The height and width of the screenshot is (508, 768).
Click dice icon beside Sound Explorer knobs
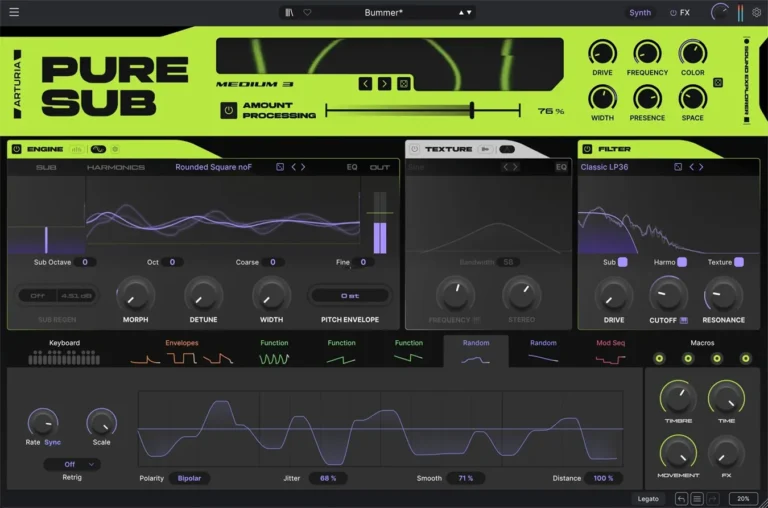click(x=718, y=82)
